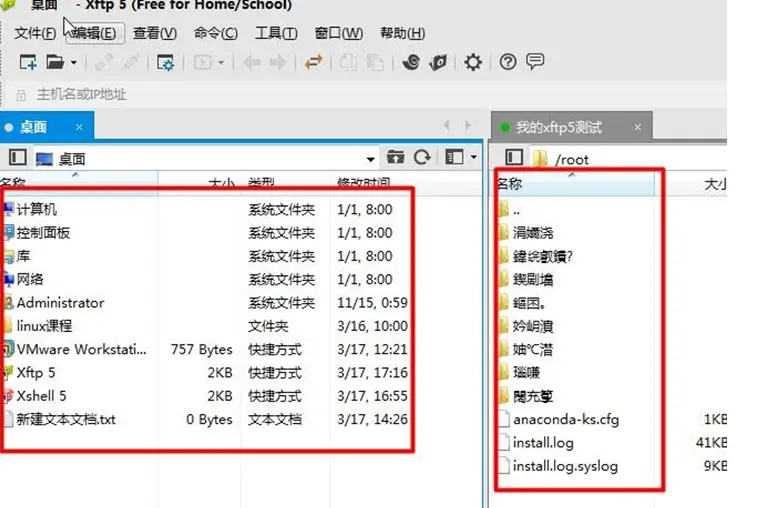Select 计算机 in local pane
Image resolution: width=763 pixels, height=508 pixels.
[37, 209]
